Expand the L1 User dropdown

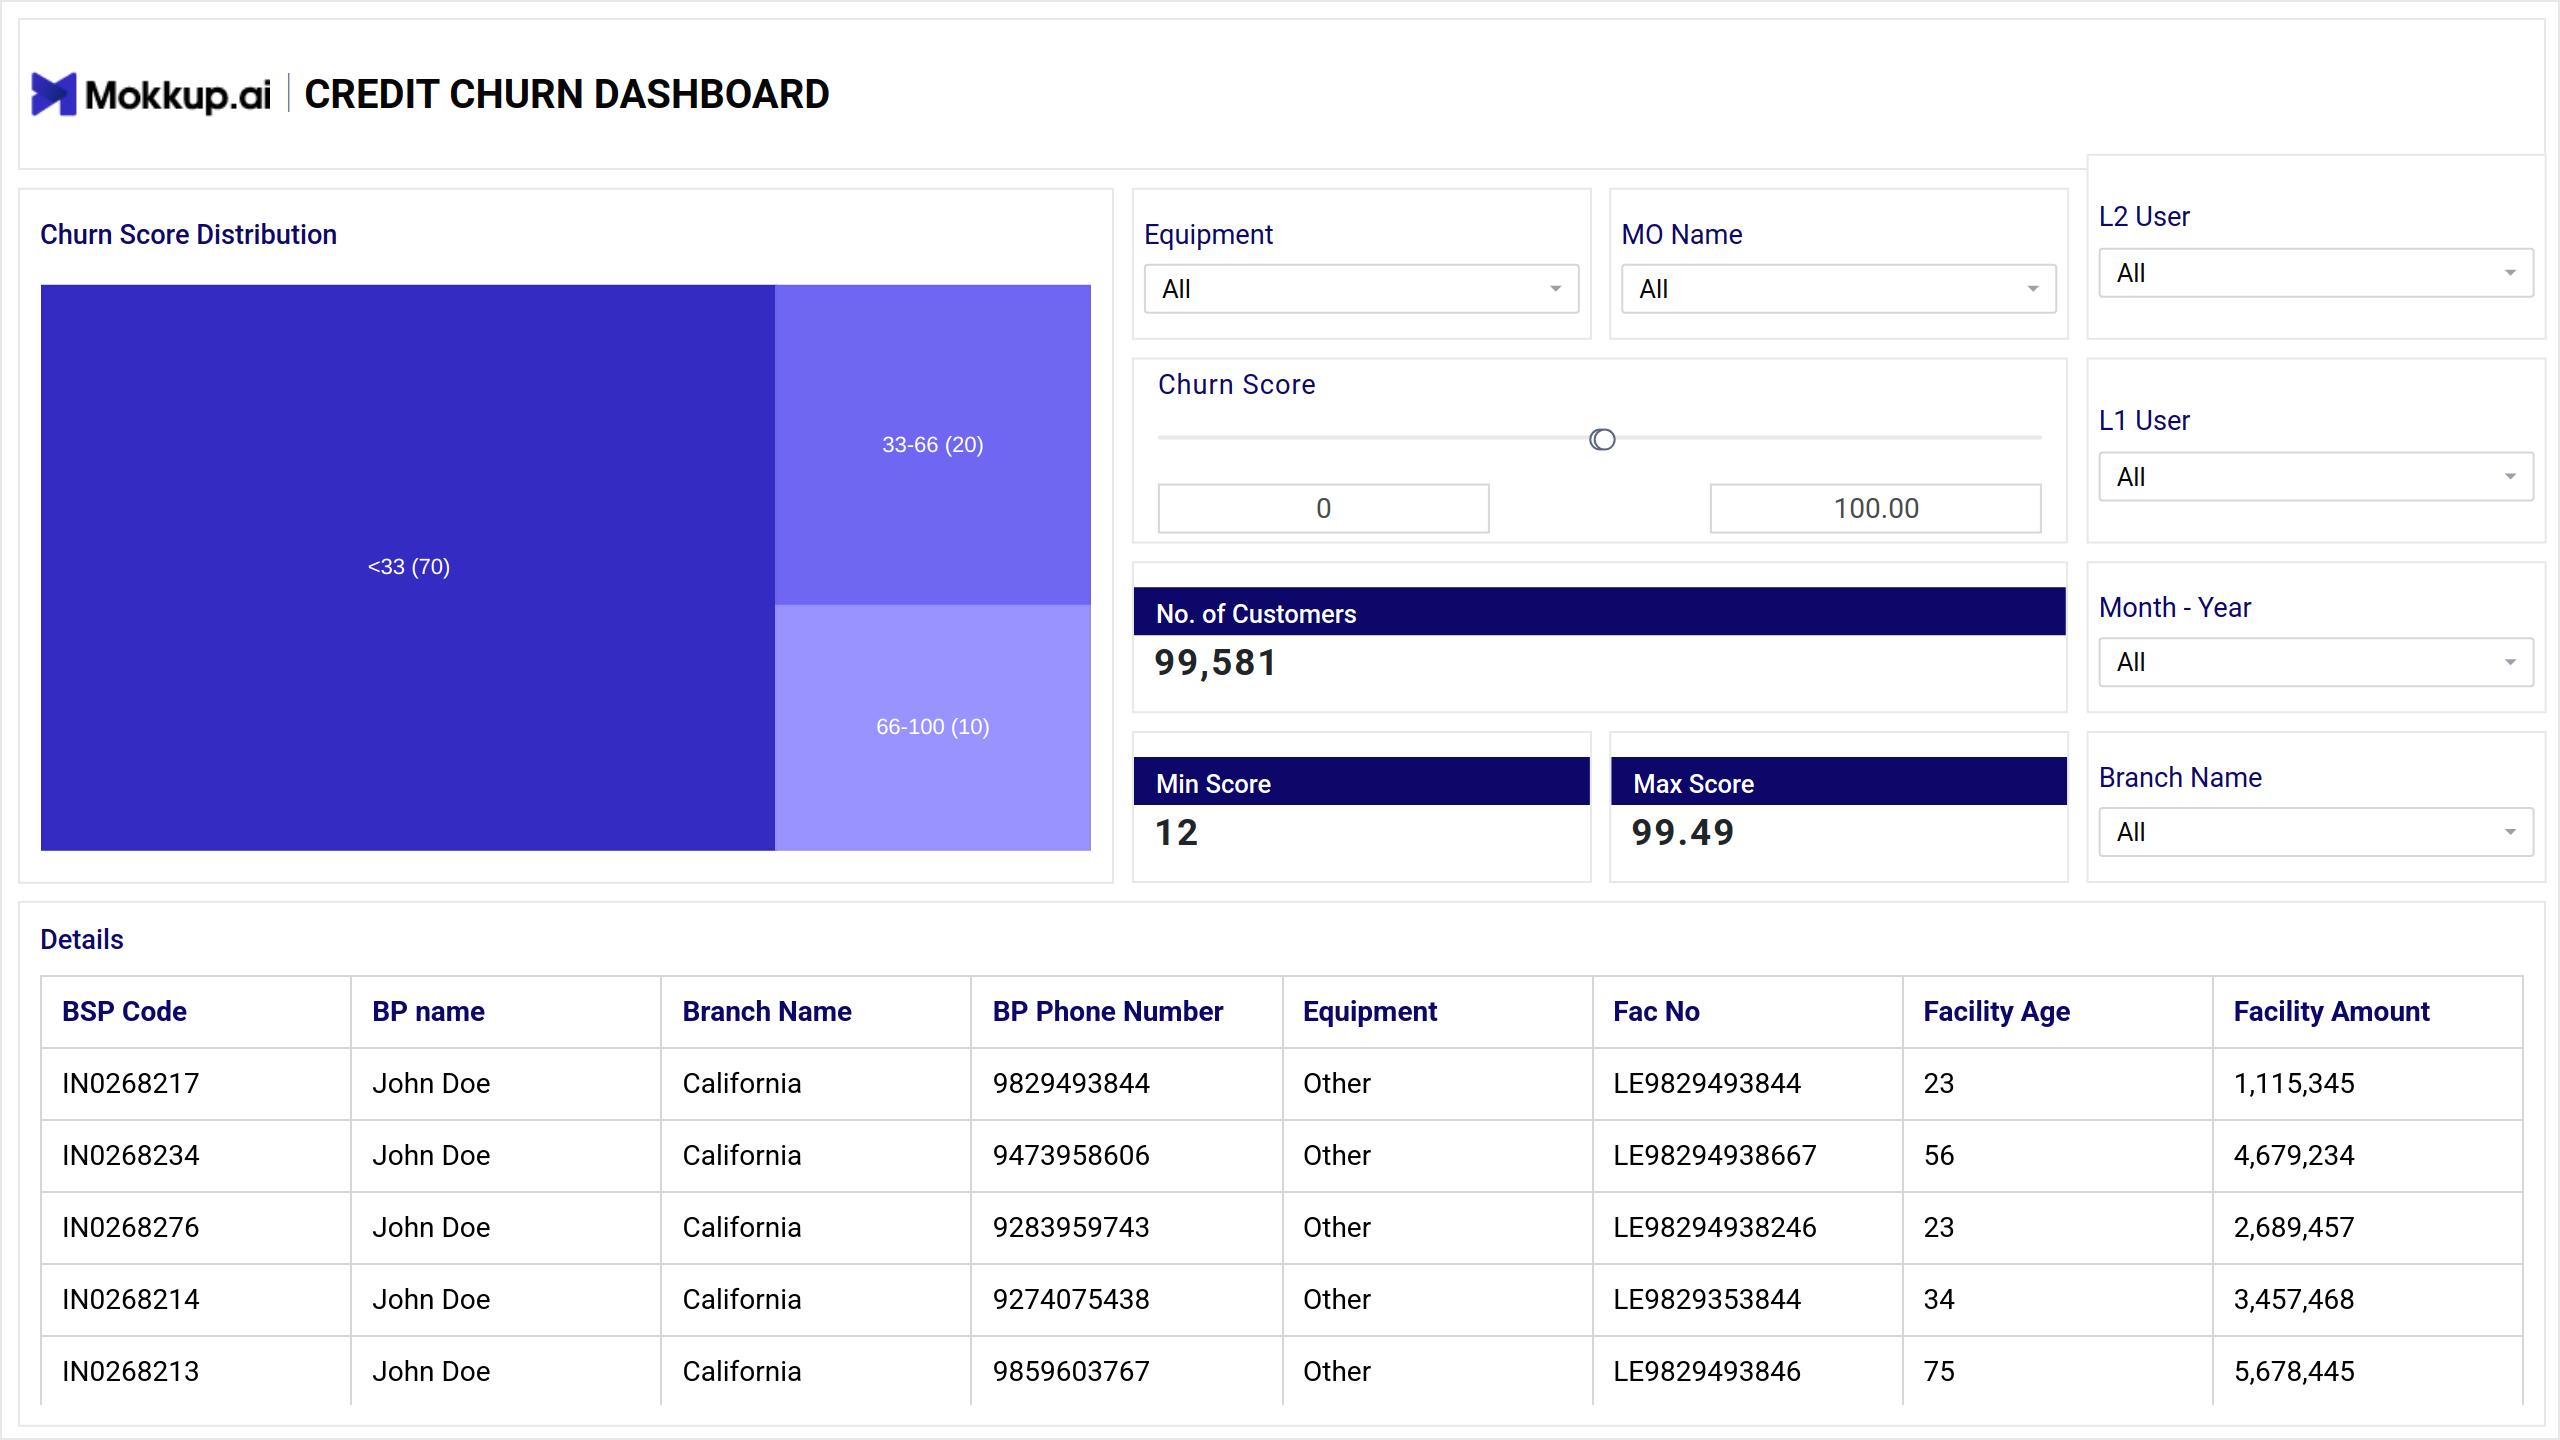pyautogui.click(x=2316, y=477)
